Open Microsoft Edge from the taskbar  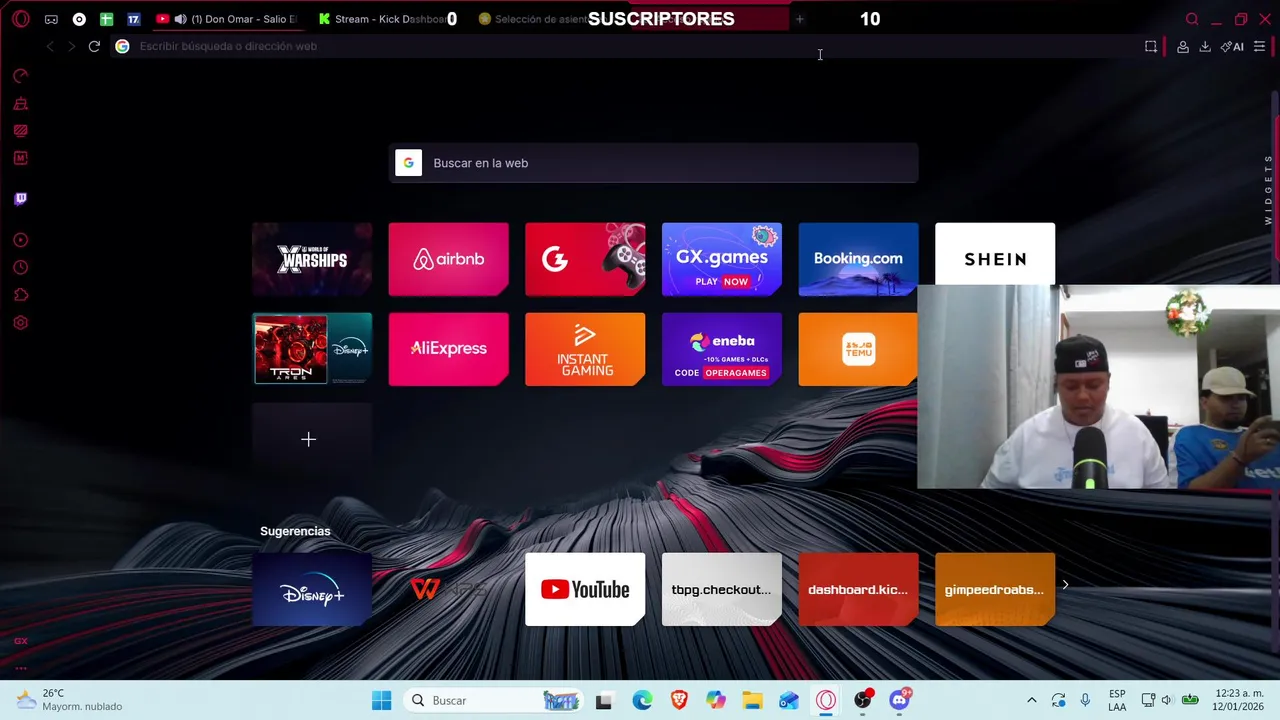(642, 700)
